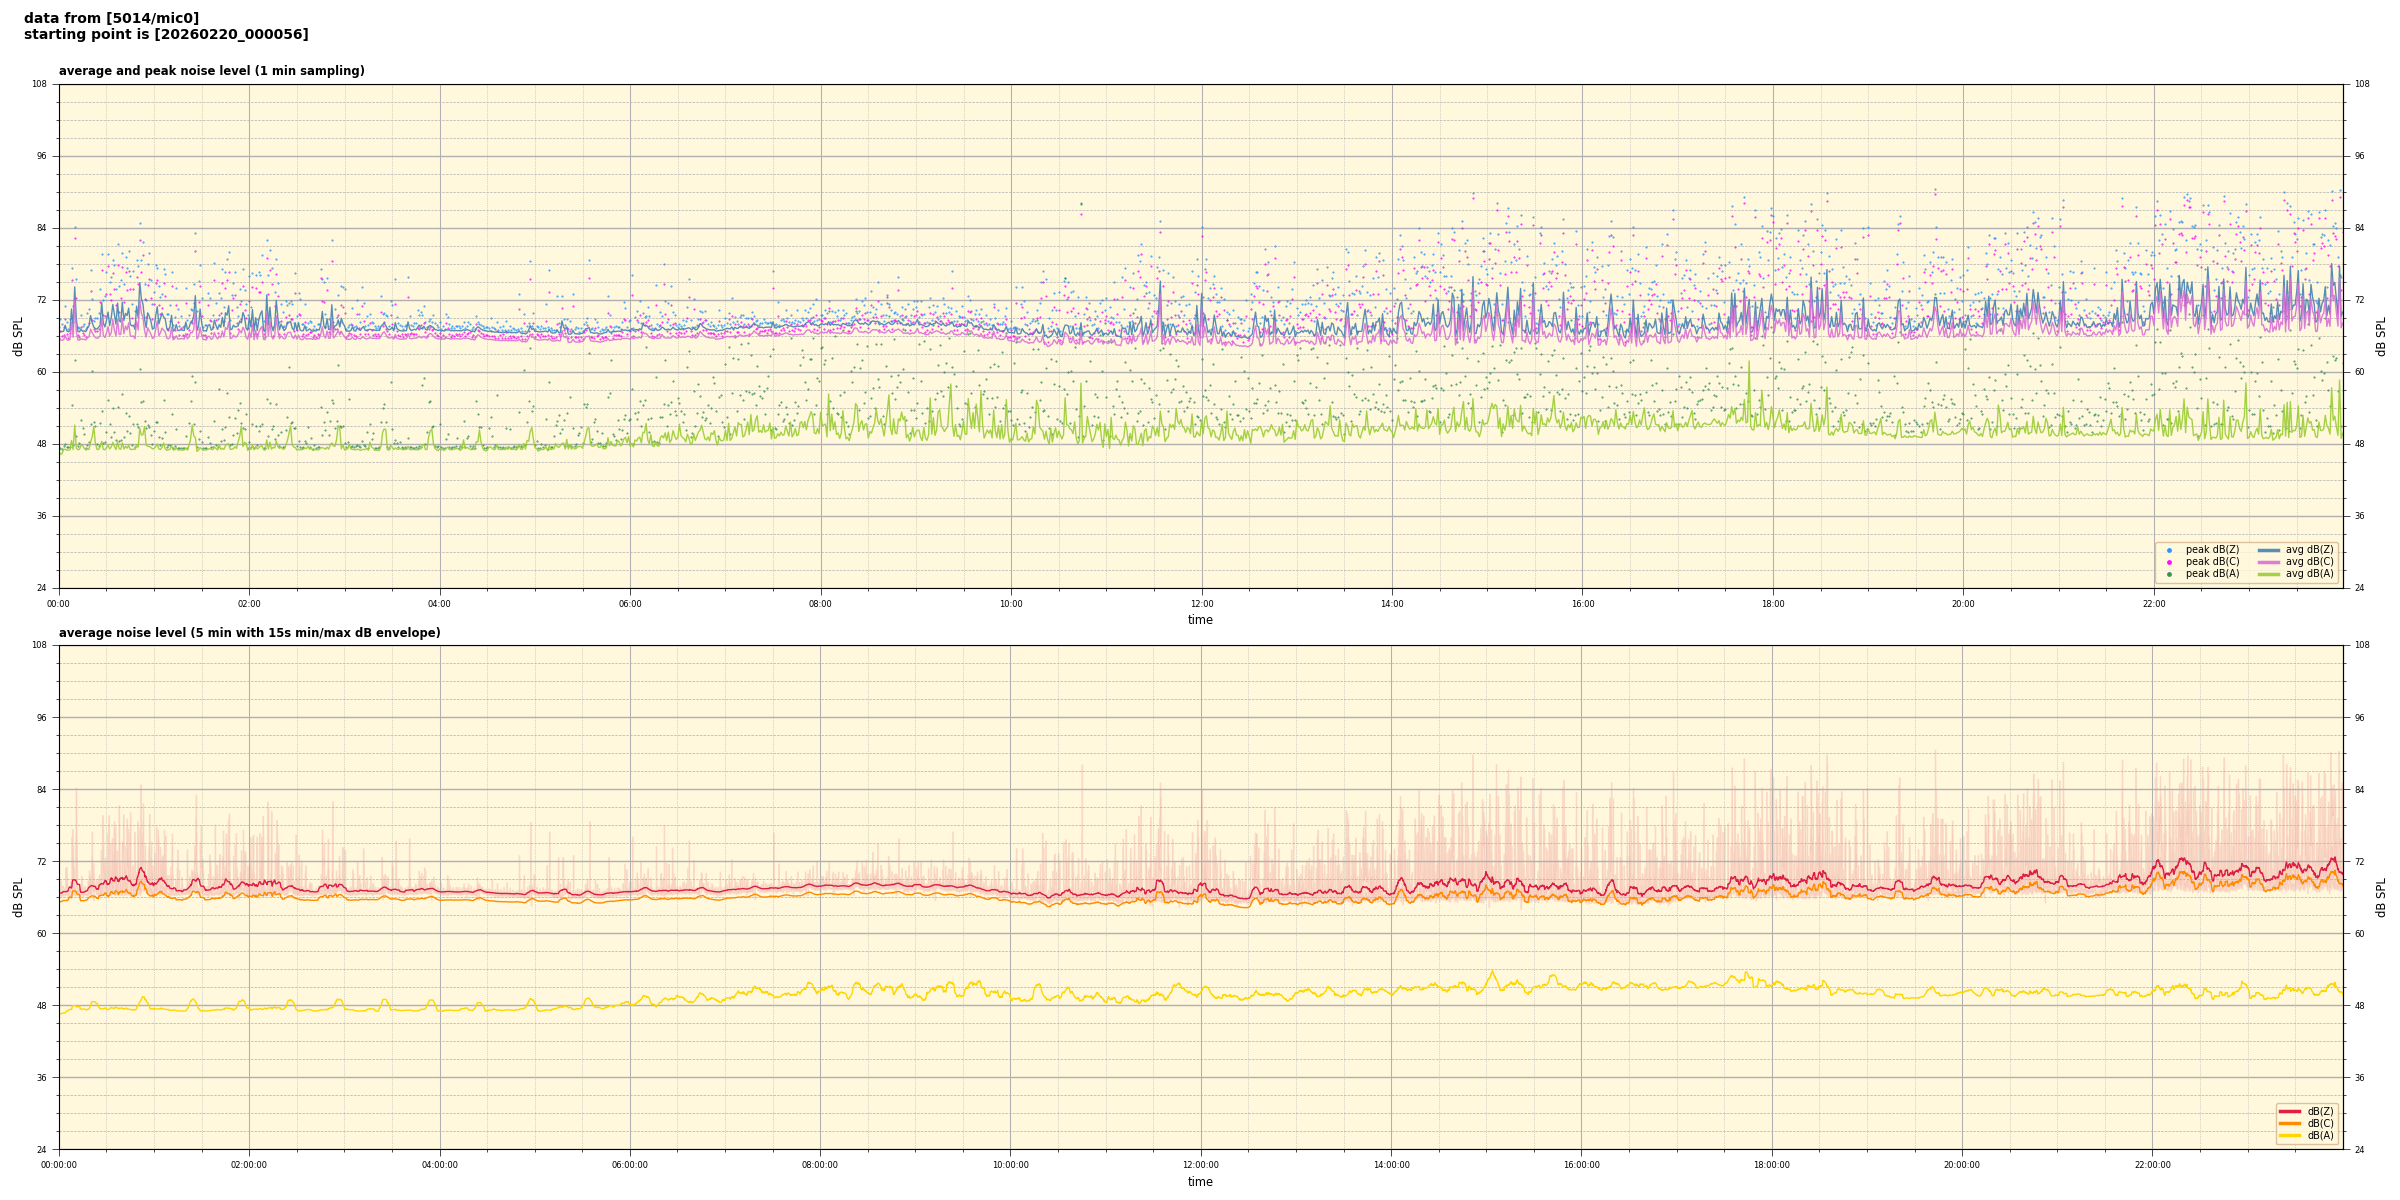2400x1200 pixels.
Task: Click orange dB(C) swatch in bottom legend
Action: point(2289,1123)
